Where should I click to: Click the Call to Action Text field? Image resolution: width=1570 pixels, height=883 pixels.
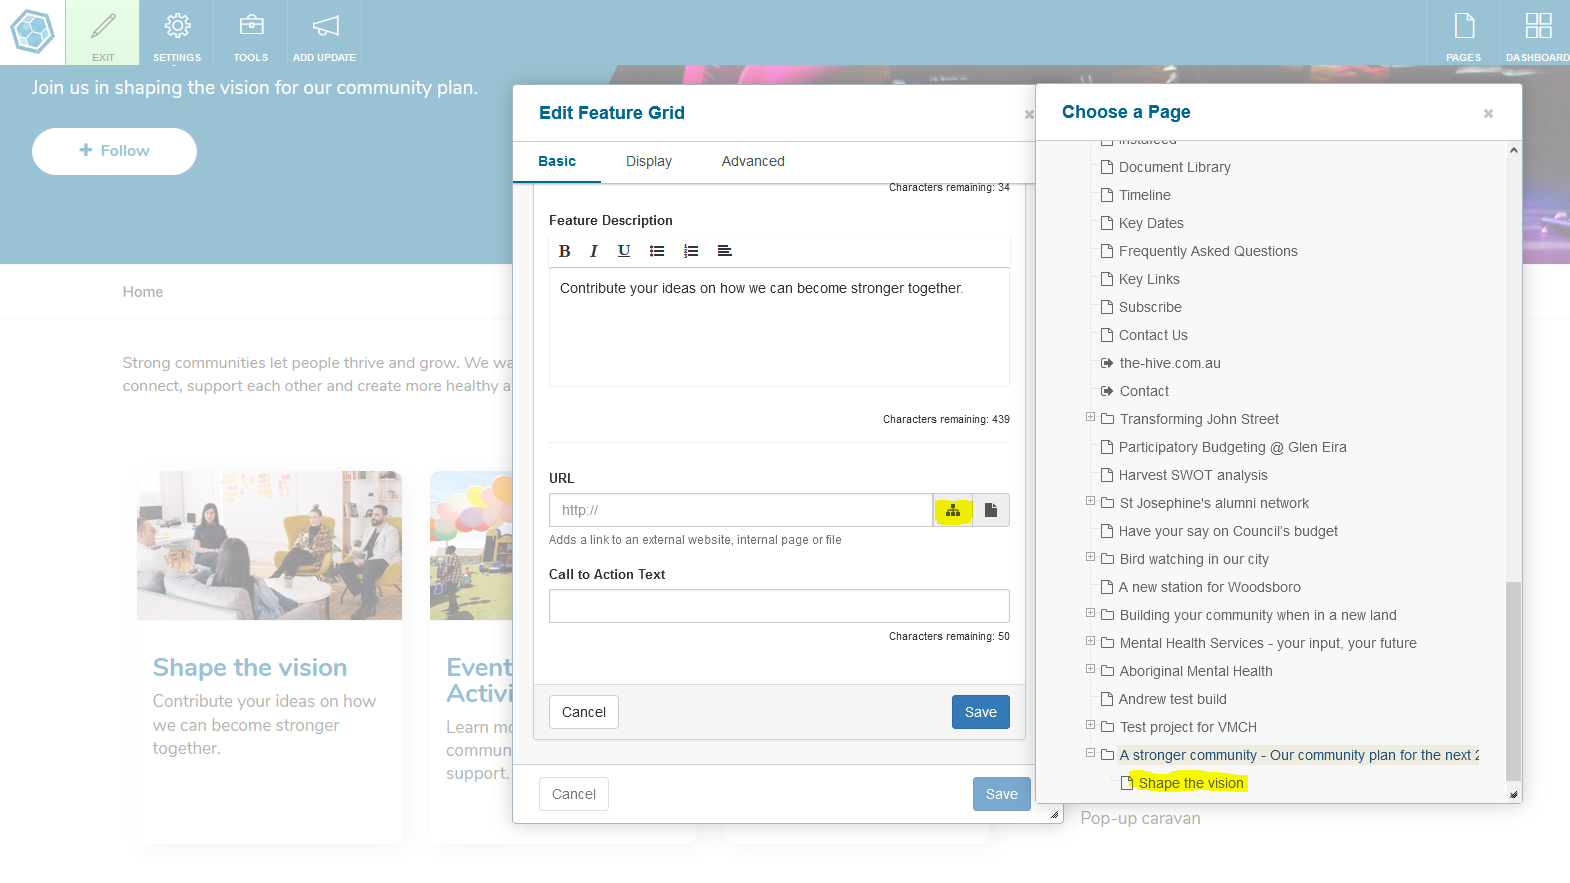[x=779, y=606]
